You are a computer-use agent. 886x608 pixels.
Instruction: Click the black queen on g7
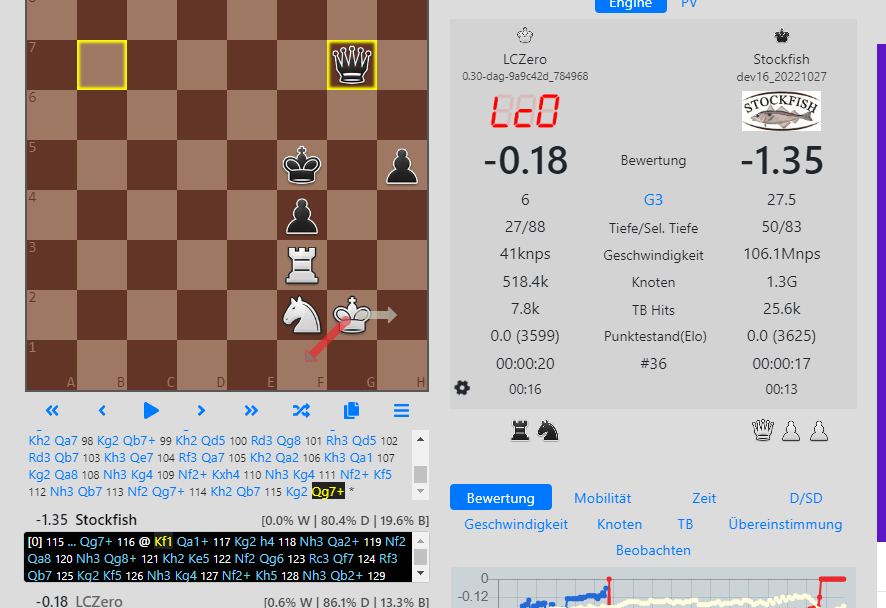click(x=351, y=65)
